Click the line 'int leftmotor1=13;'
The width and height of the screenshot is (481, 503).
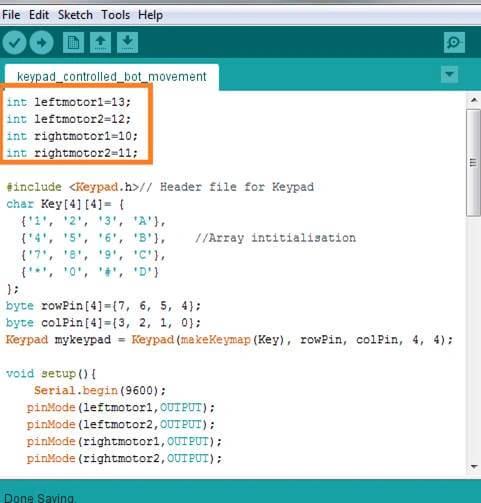(69, 102)
